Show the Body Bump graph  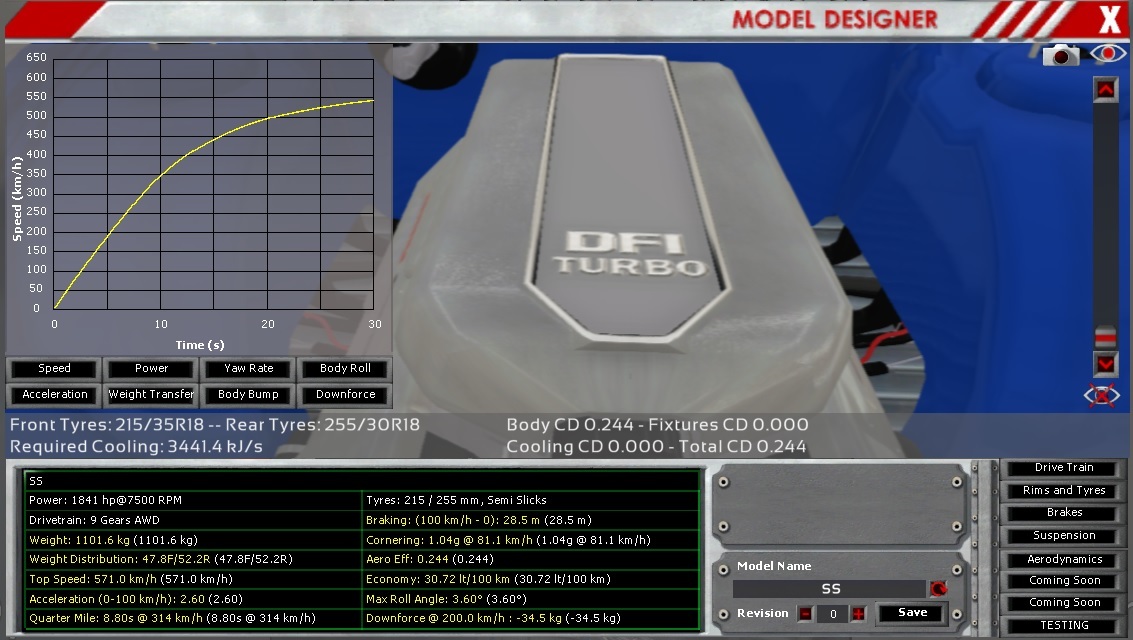point(249,394)
